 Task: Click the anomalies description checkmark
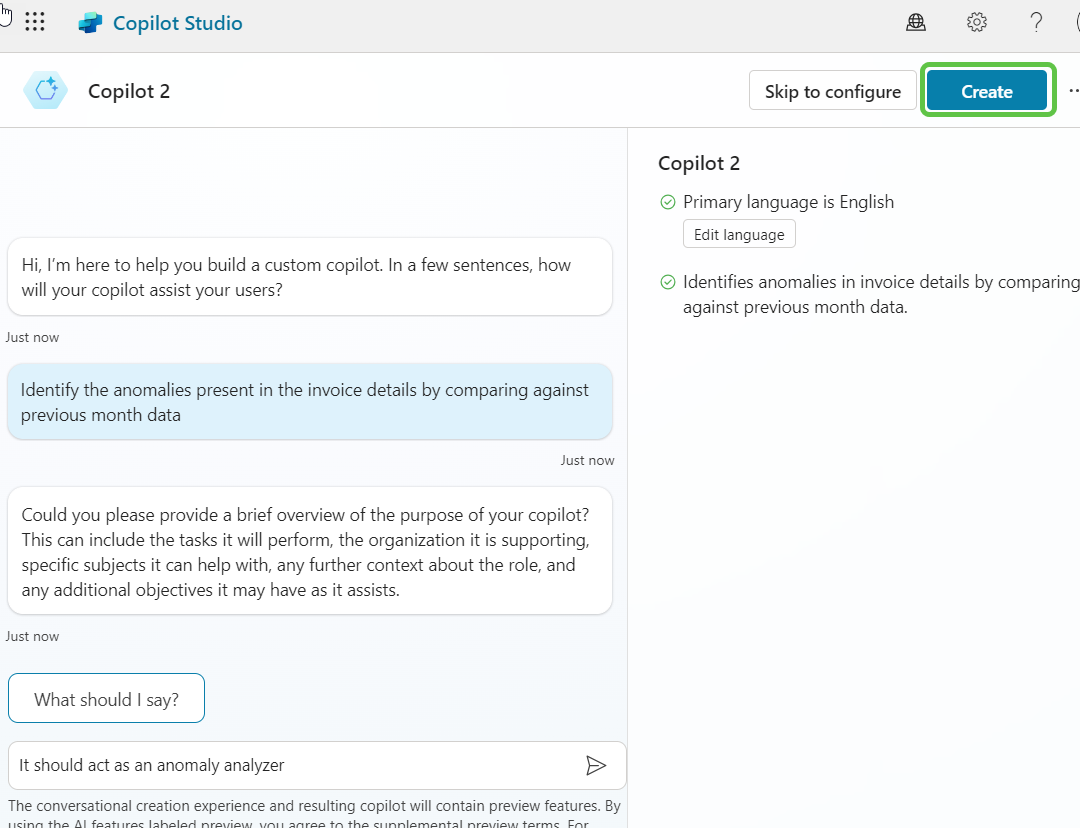[x=667, y=282]
